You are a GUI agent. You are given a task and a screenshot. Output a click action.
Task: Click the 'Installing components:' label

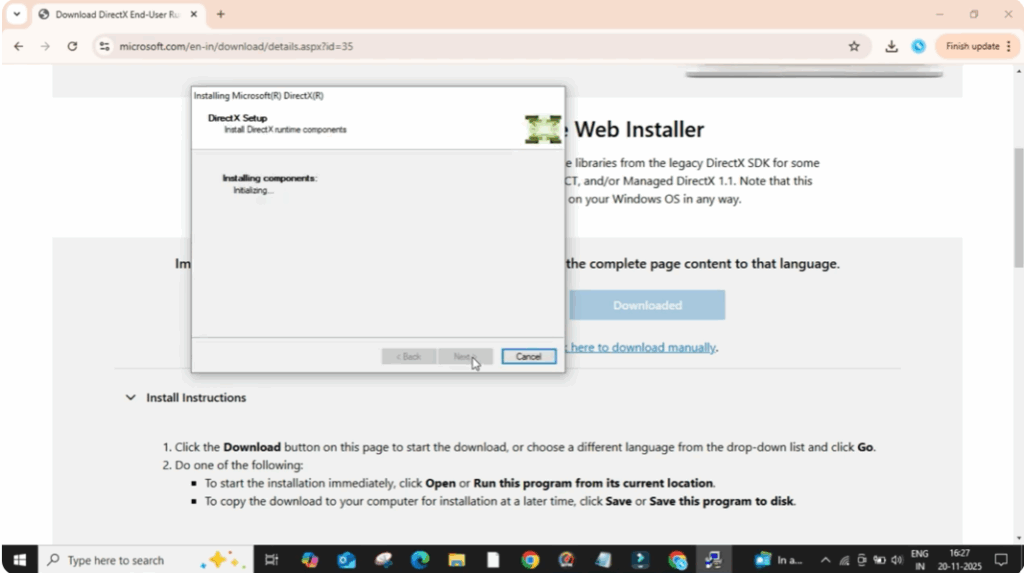tap(270, 178)
